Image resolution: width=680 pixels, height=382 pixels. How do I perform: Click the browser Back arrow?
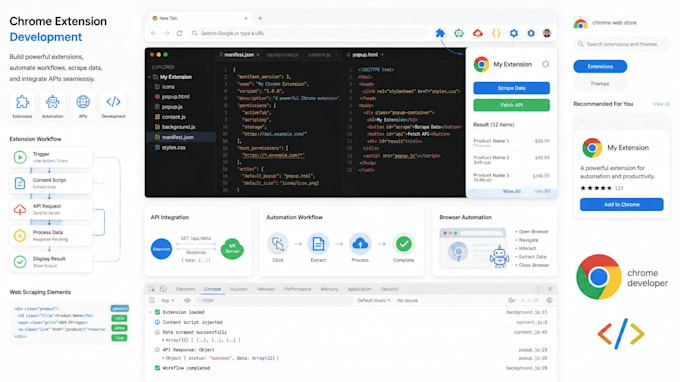pos(153,33)
